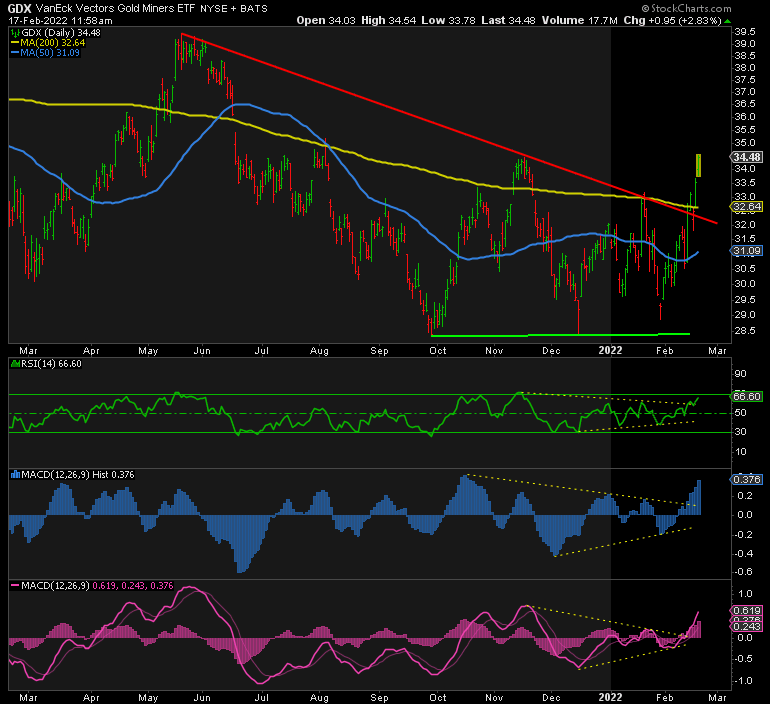The image size is (770, 704).
Task: Click the 50 label on RSI axis
Action: 741,413
